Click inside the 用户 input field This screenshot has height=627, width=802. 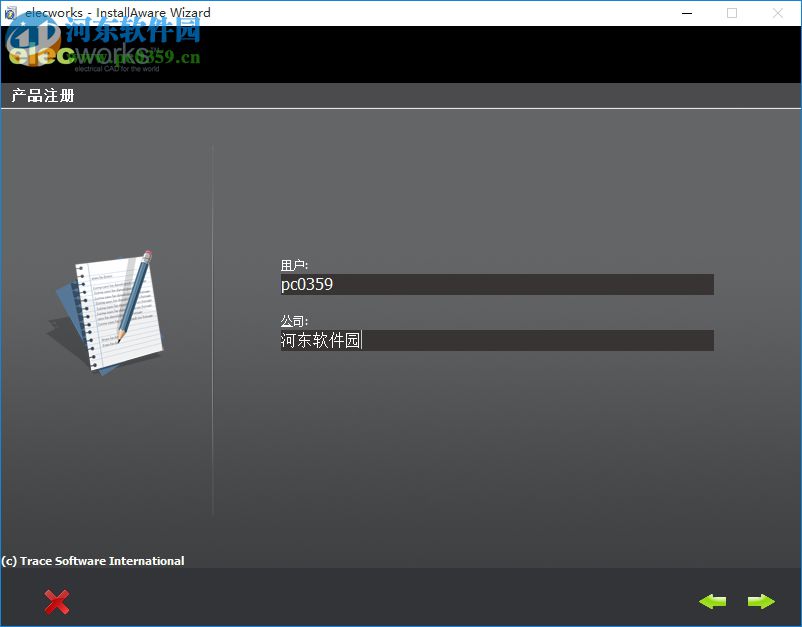click(496, 284)
